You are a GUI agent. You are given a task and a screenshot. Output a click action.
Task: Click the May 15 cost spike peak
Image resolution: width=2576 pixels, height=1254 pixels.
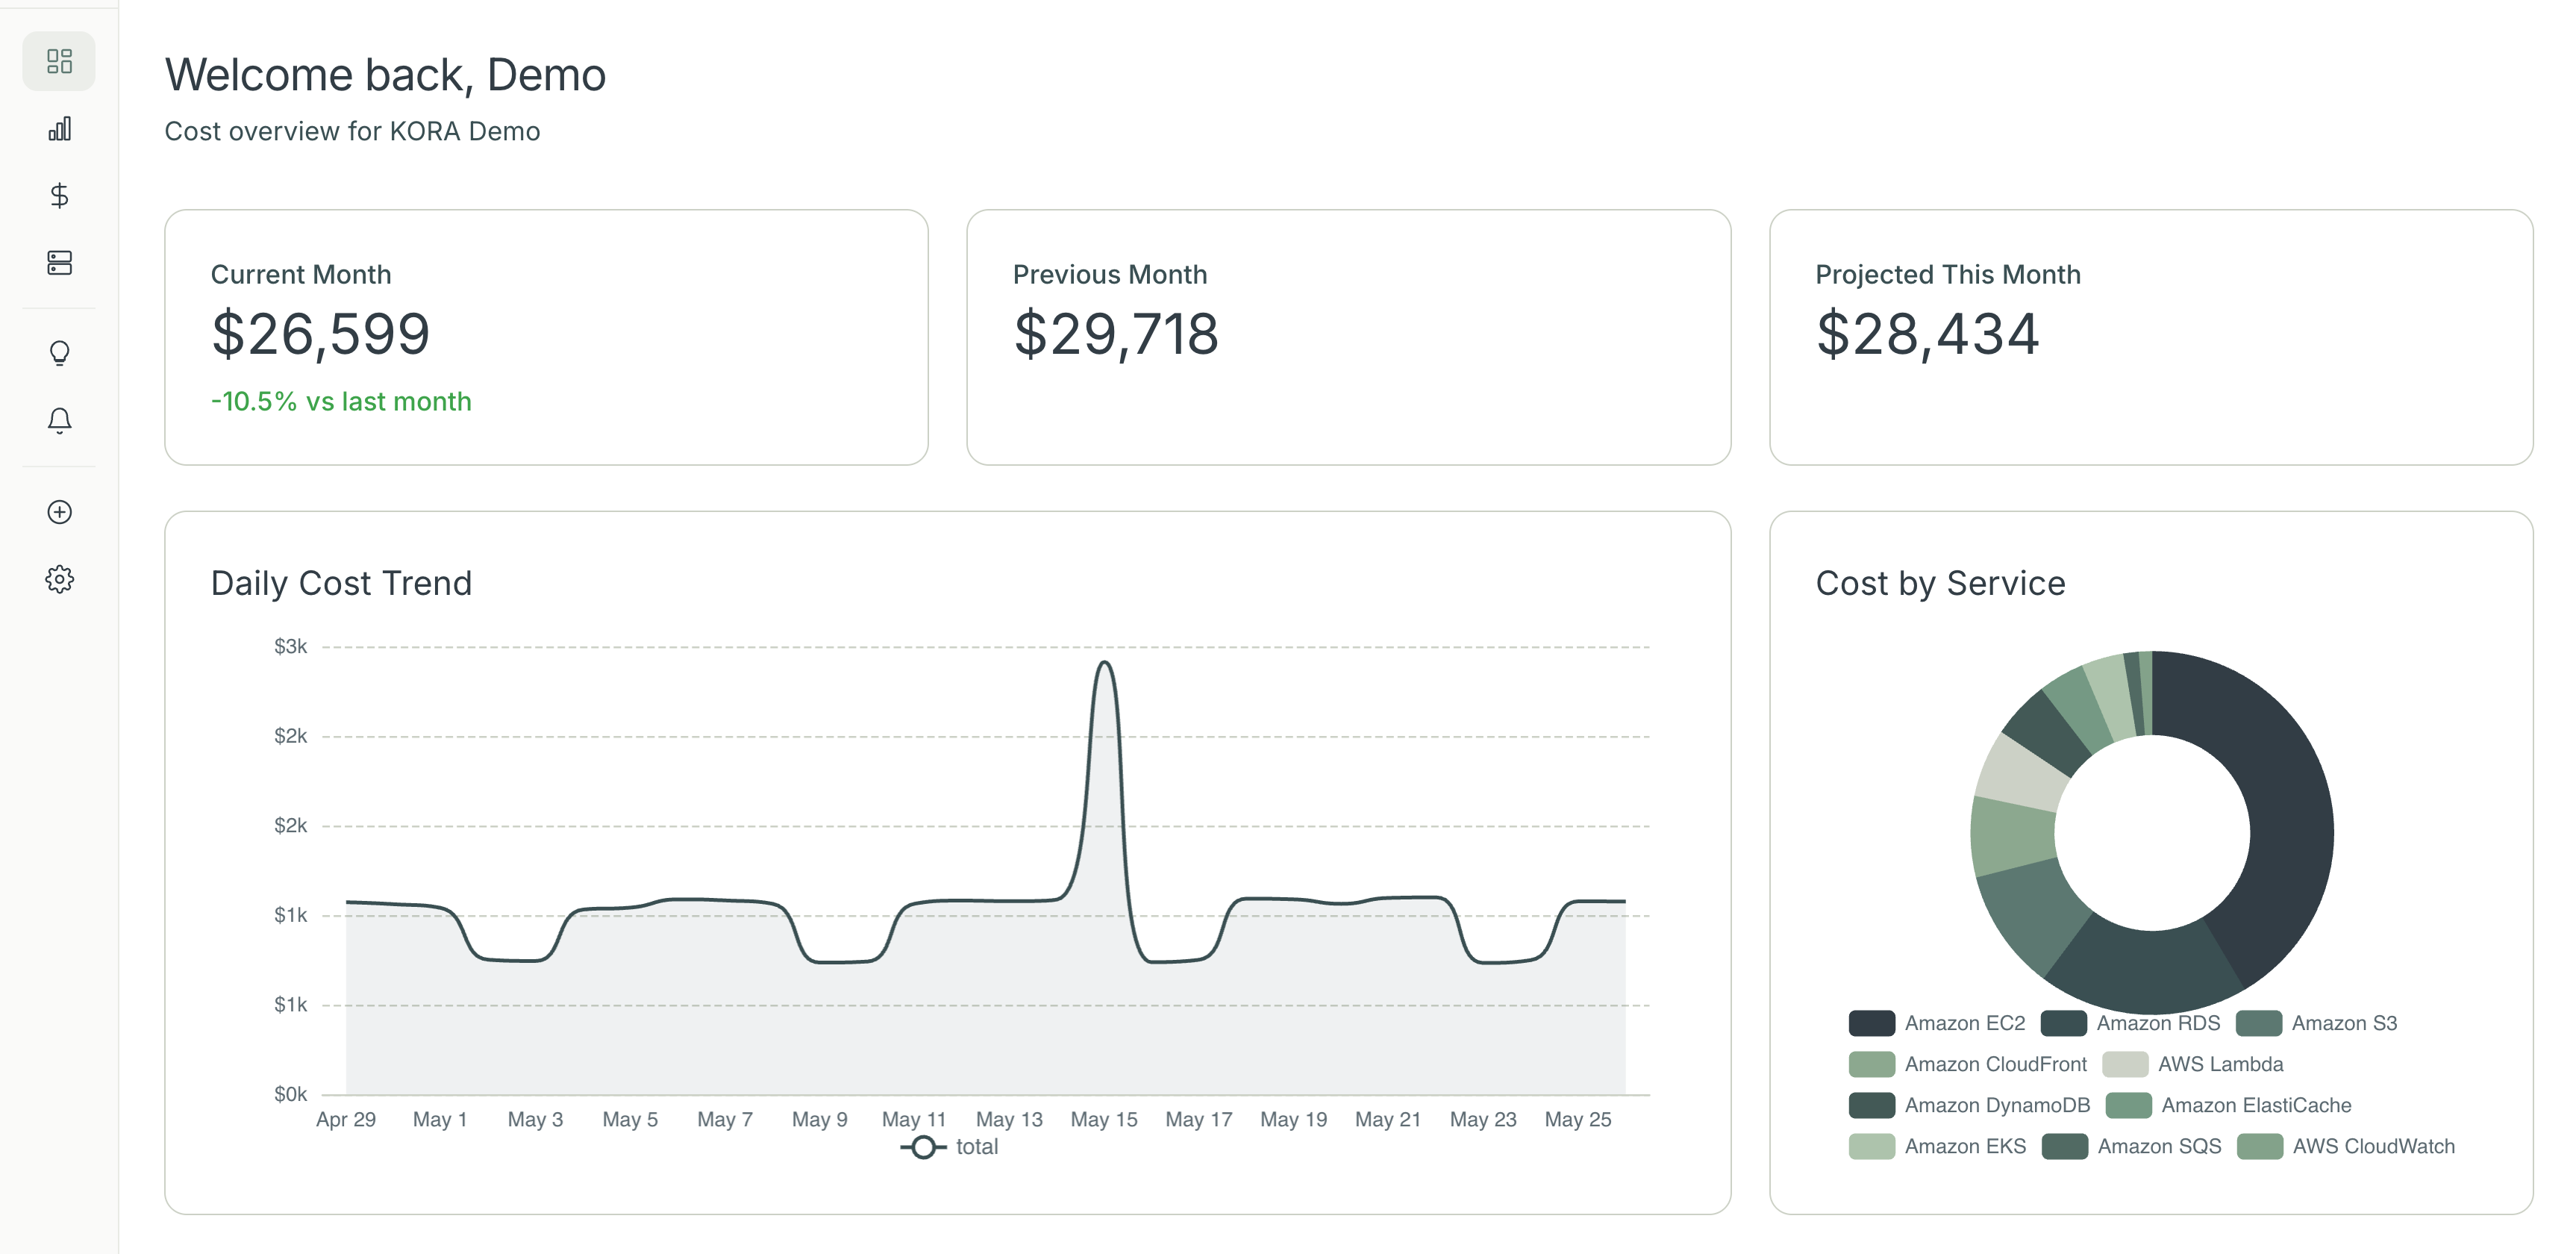tap(1104, 663)
